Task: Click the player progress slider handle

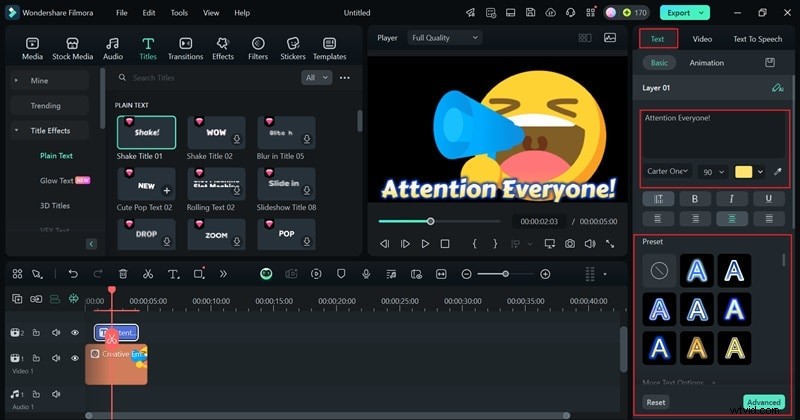Action: point(431,221)
